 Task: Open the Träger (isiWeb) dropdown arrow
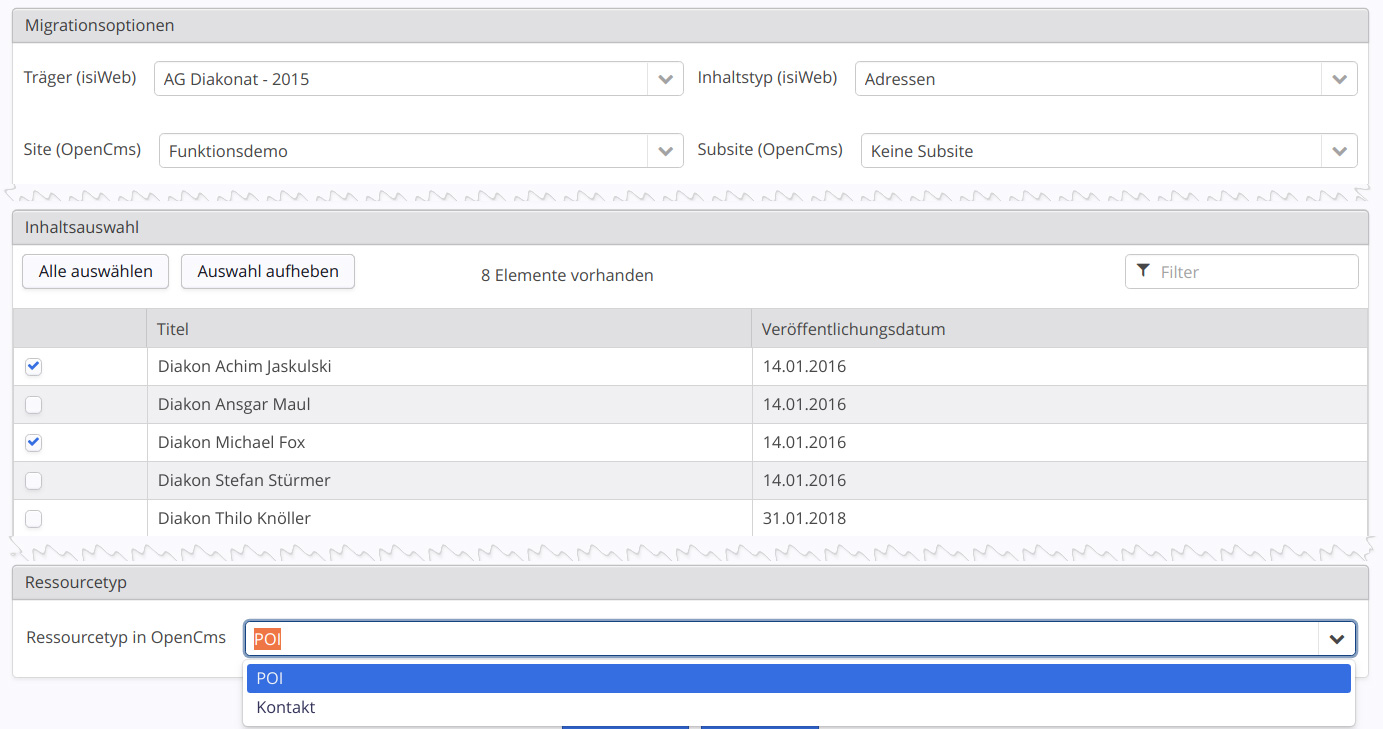click(665, 79)
